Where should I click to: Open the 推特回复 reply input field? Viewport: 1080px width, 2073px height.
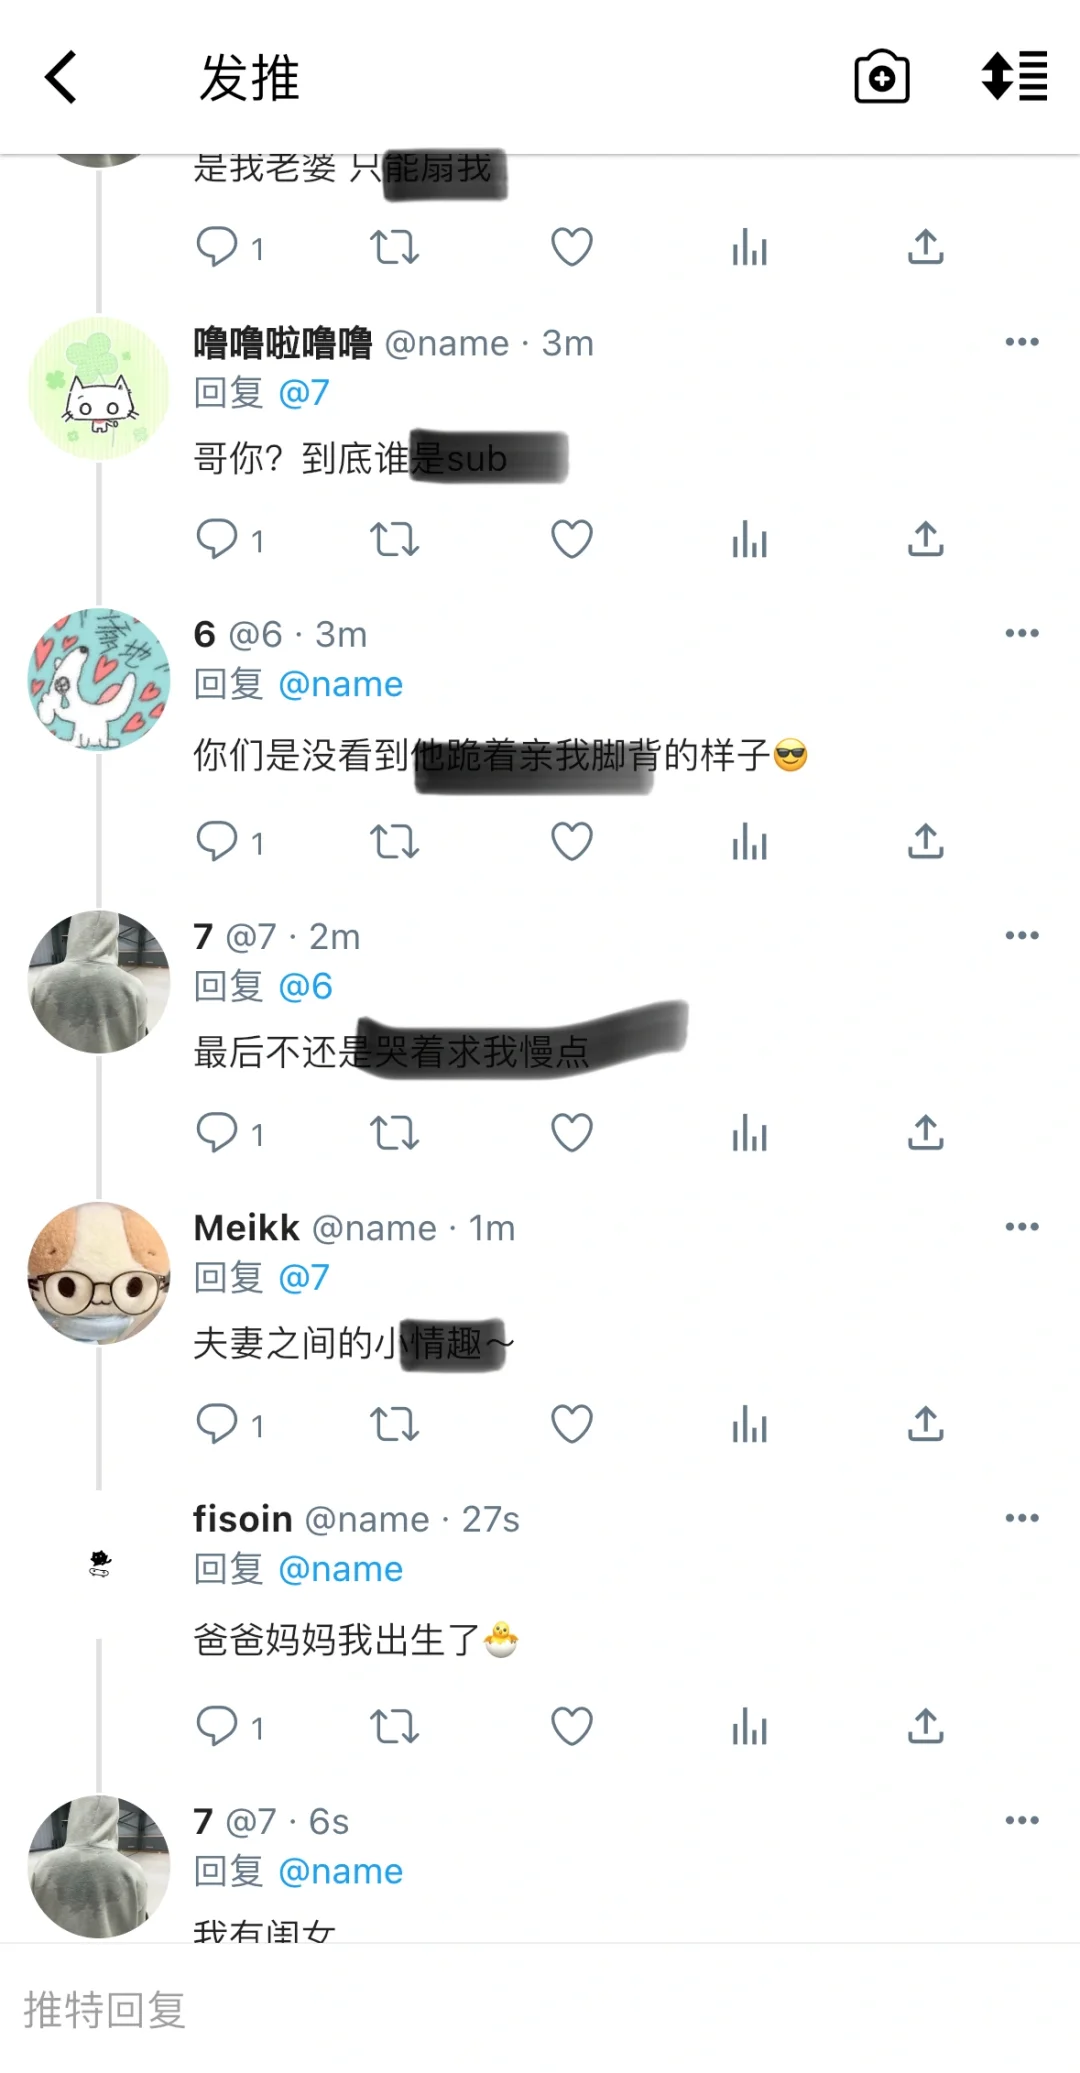540,2010
